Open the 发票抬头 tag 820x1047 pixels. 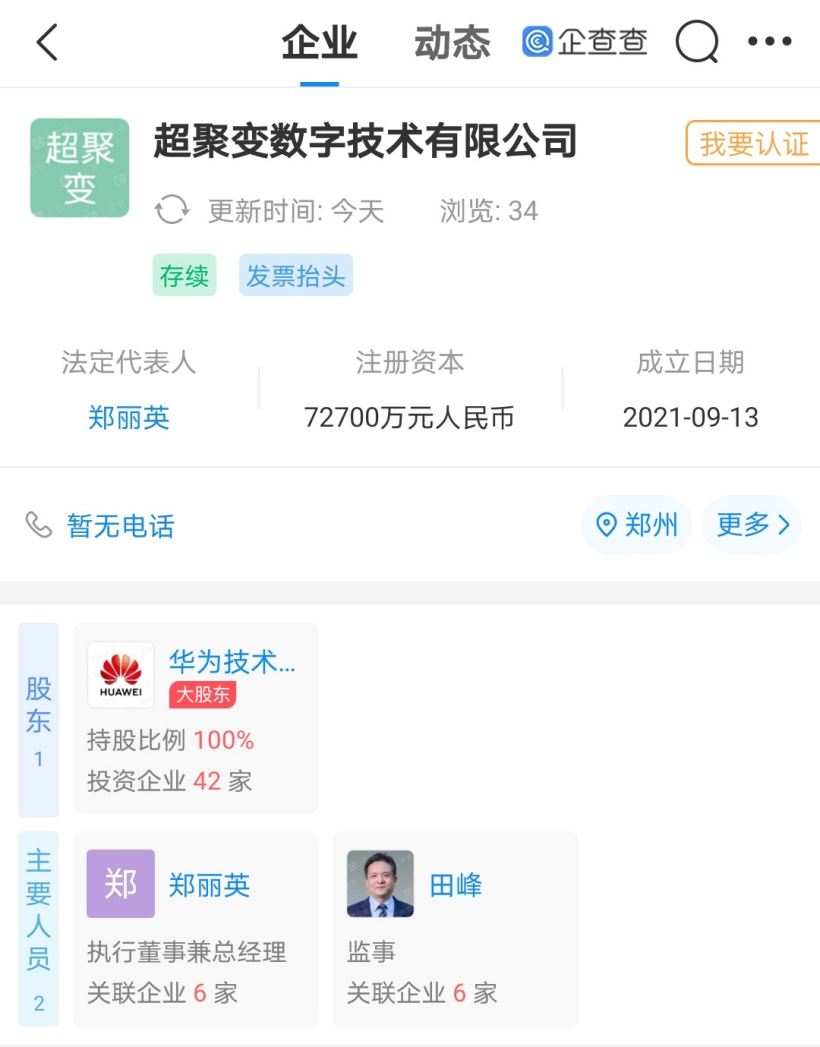tap(296, 276)
